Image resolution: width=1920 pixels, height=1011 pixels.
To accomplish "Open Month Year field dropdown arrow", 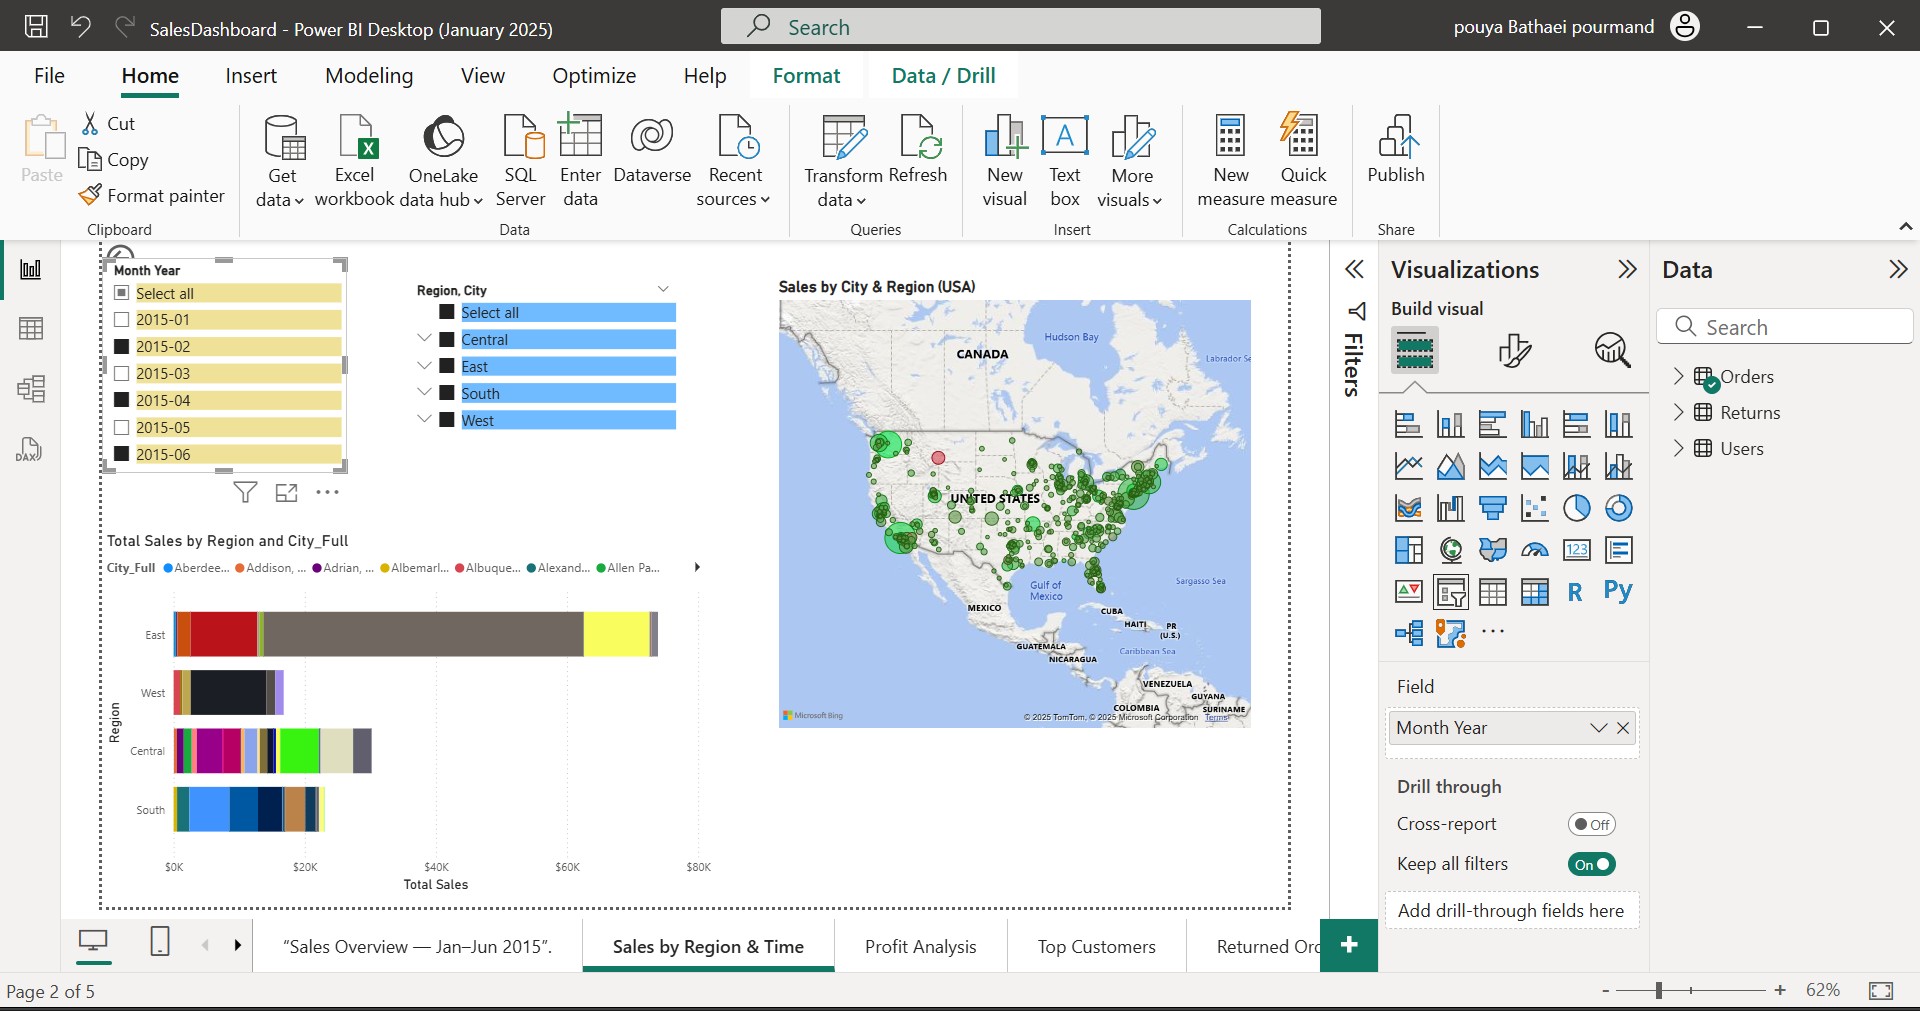I will [1598, 728].
